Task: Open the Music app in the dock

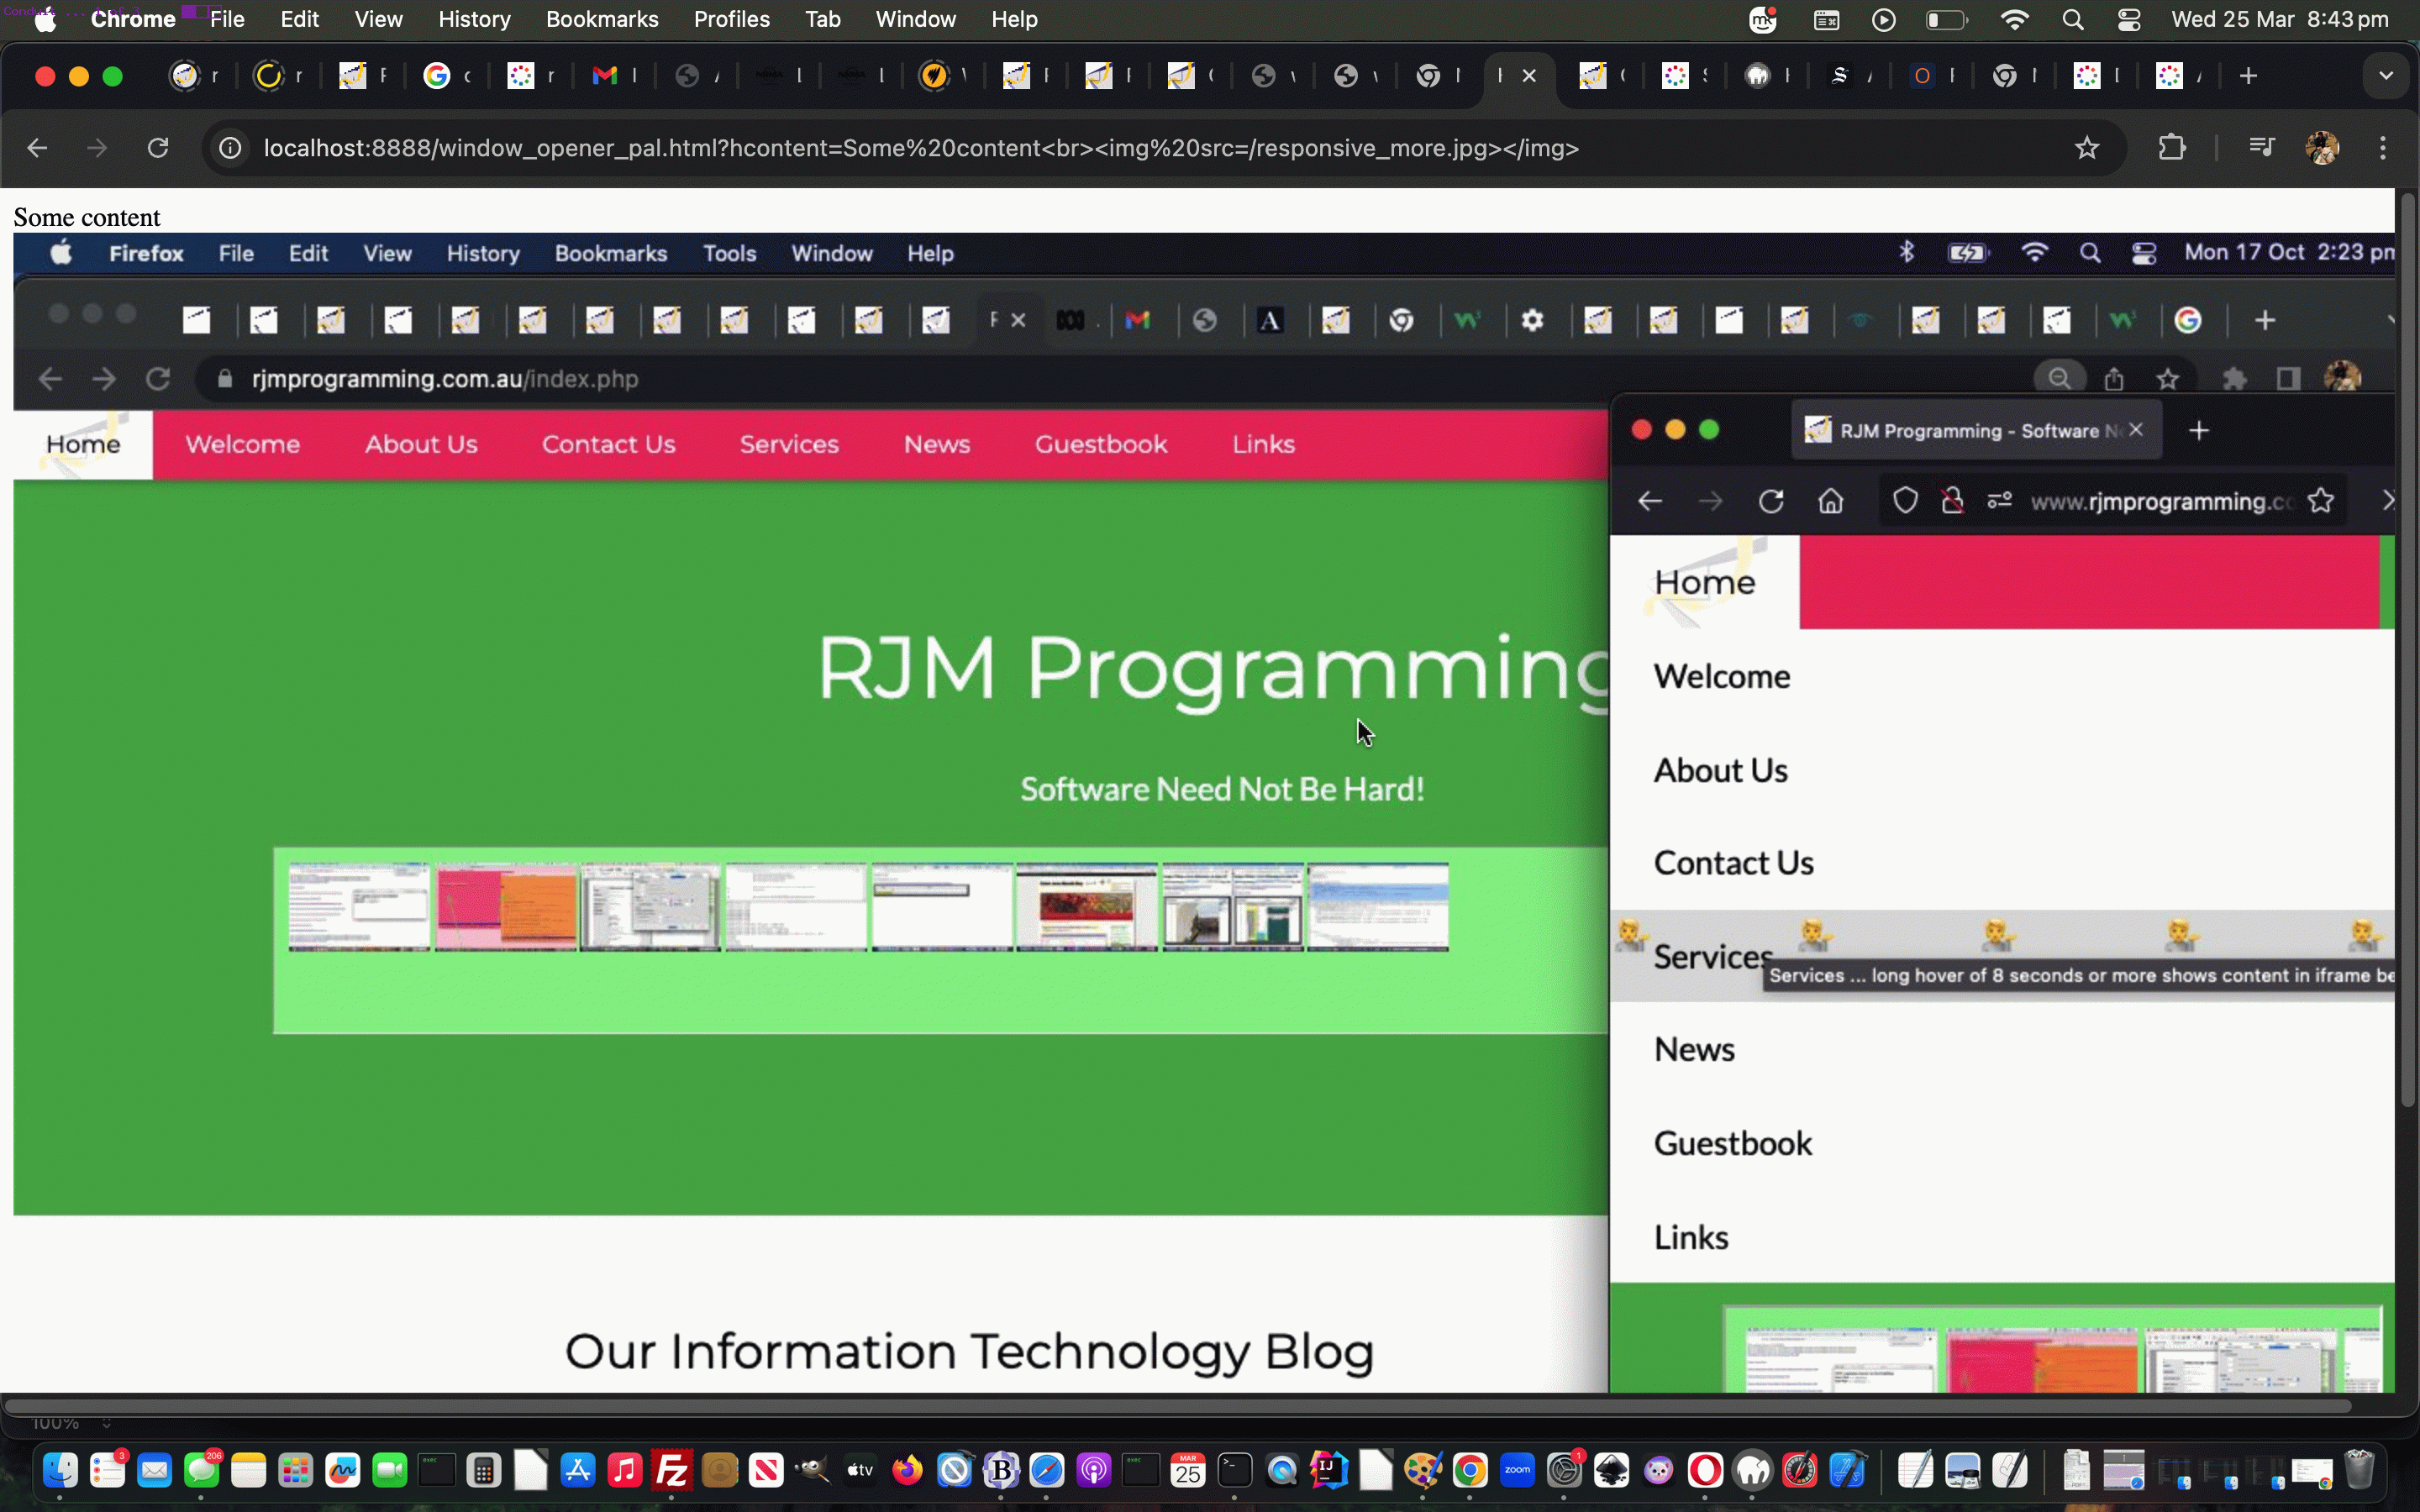Action: click(625, 1470)
